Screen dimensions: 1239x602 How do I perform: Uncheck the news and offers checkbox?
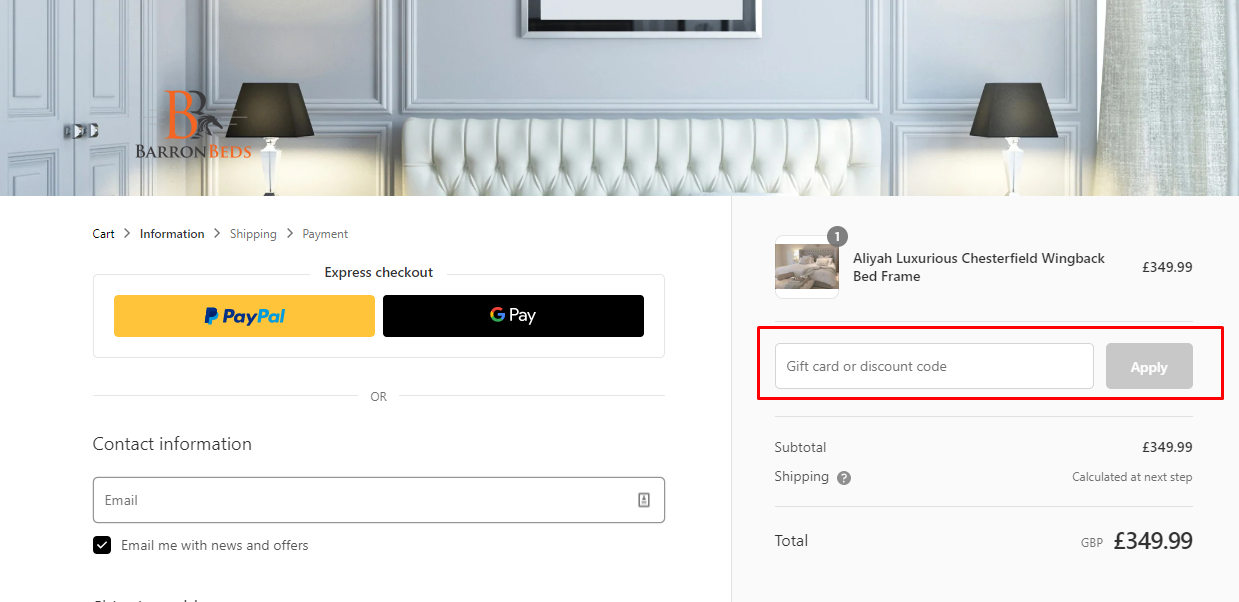pos(102,545)
